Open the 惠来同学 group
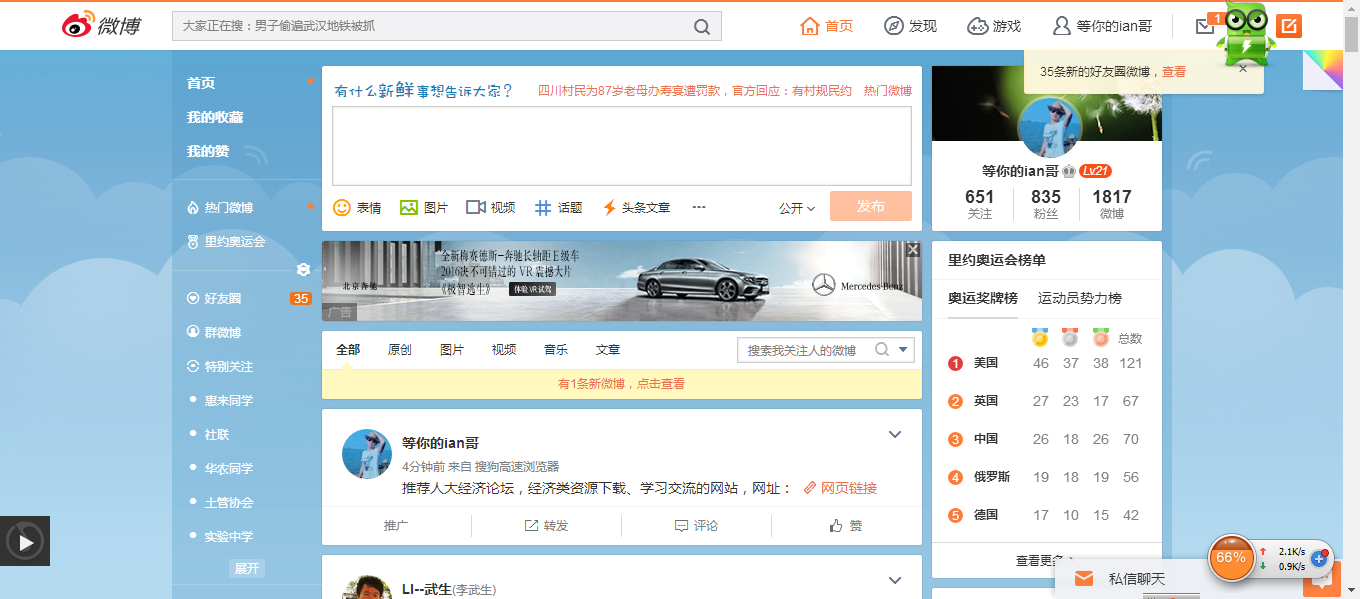The width and height of the screenshot is (1360, 599). pyautogui.click(x=229, y=400)
